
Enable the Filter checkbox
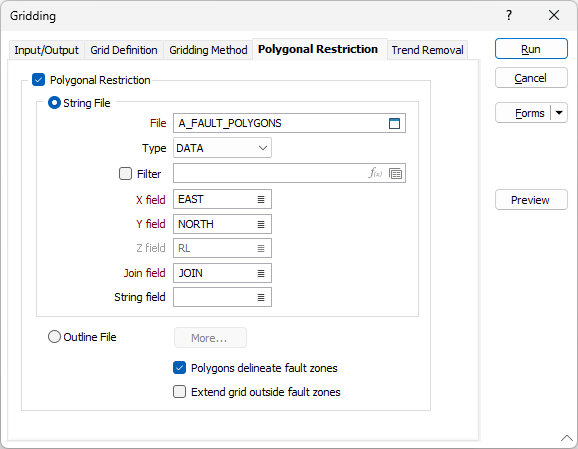tap(125, 174)
